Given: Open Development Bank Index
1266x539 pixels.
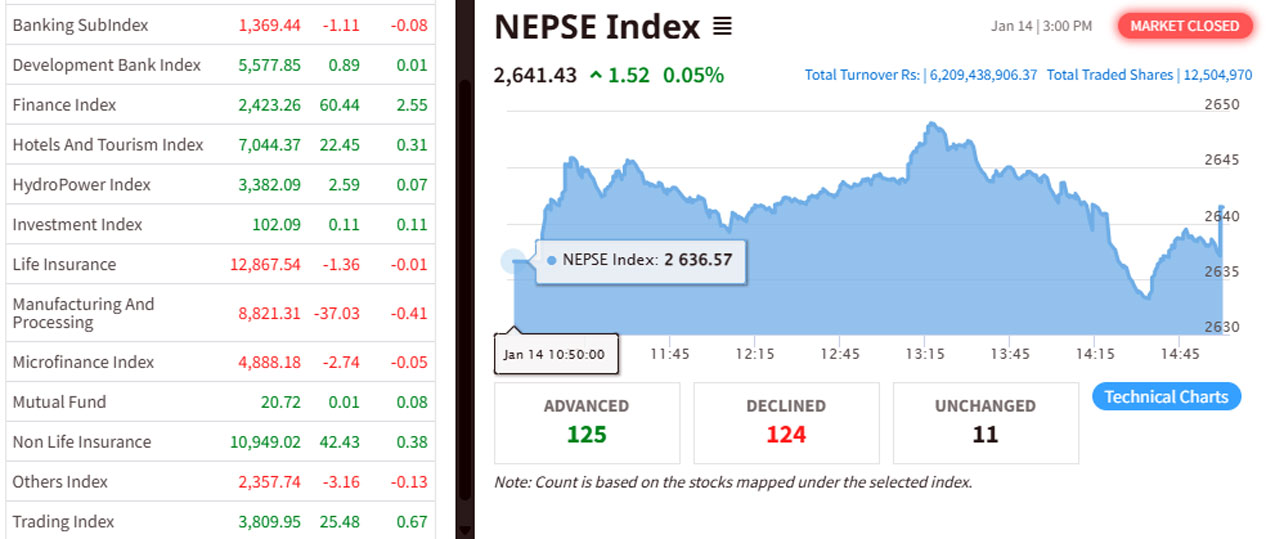Looking at the screenshot, I should tap(106, 65).
